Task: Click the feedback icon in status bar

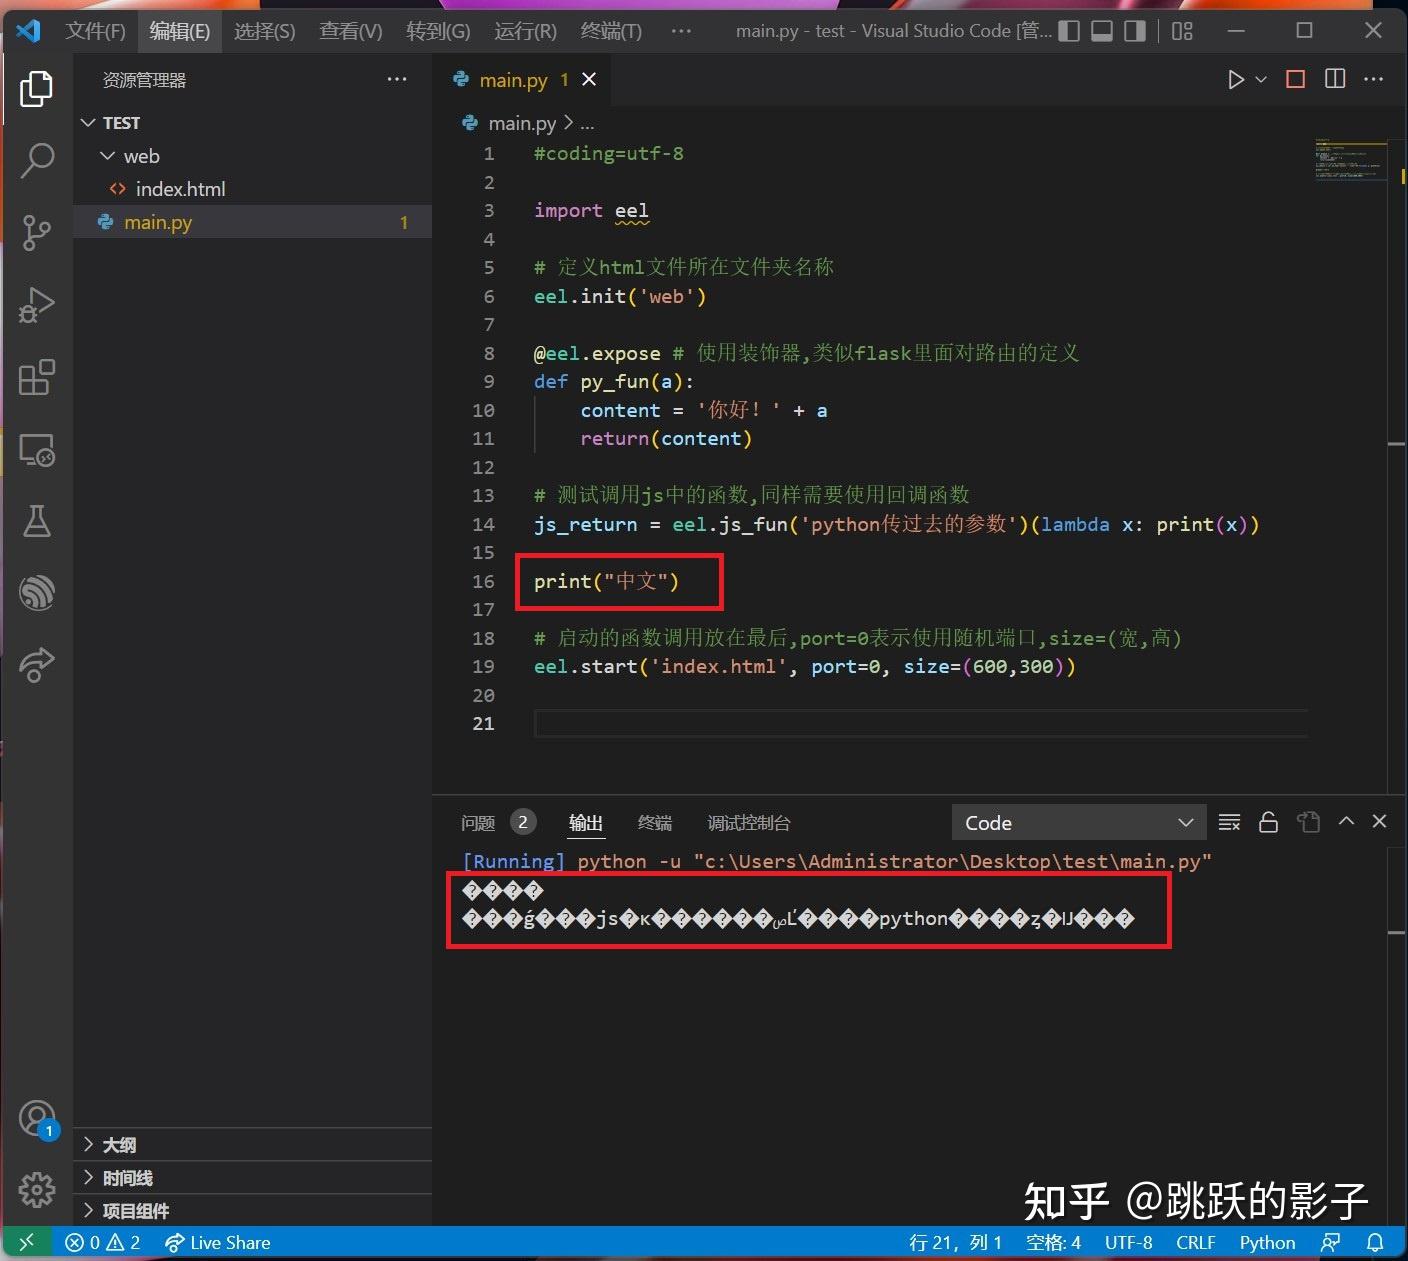Action: (1331, 1243)
